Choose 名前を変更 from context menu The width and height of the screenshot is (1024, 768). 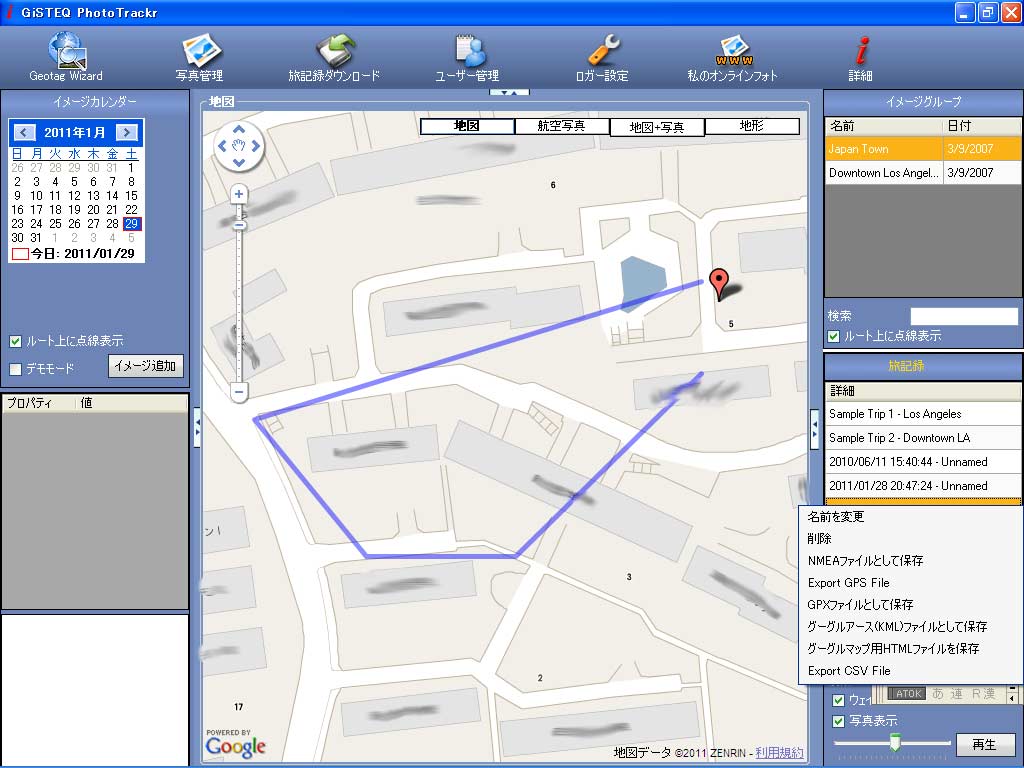[910, 517]
